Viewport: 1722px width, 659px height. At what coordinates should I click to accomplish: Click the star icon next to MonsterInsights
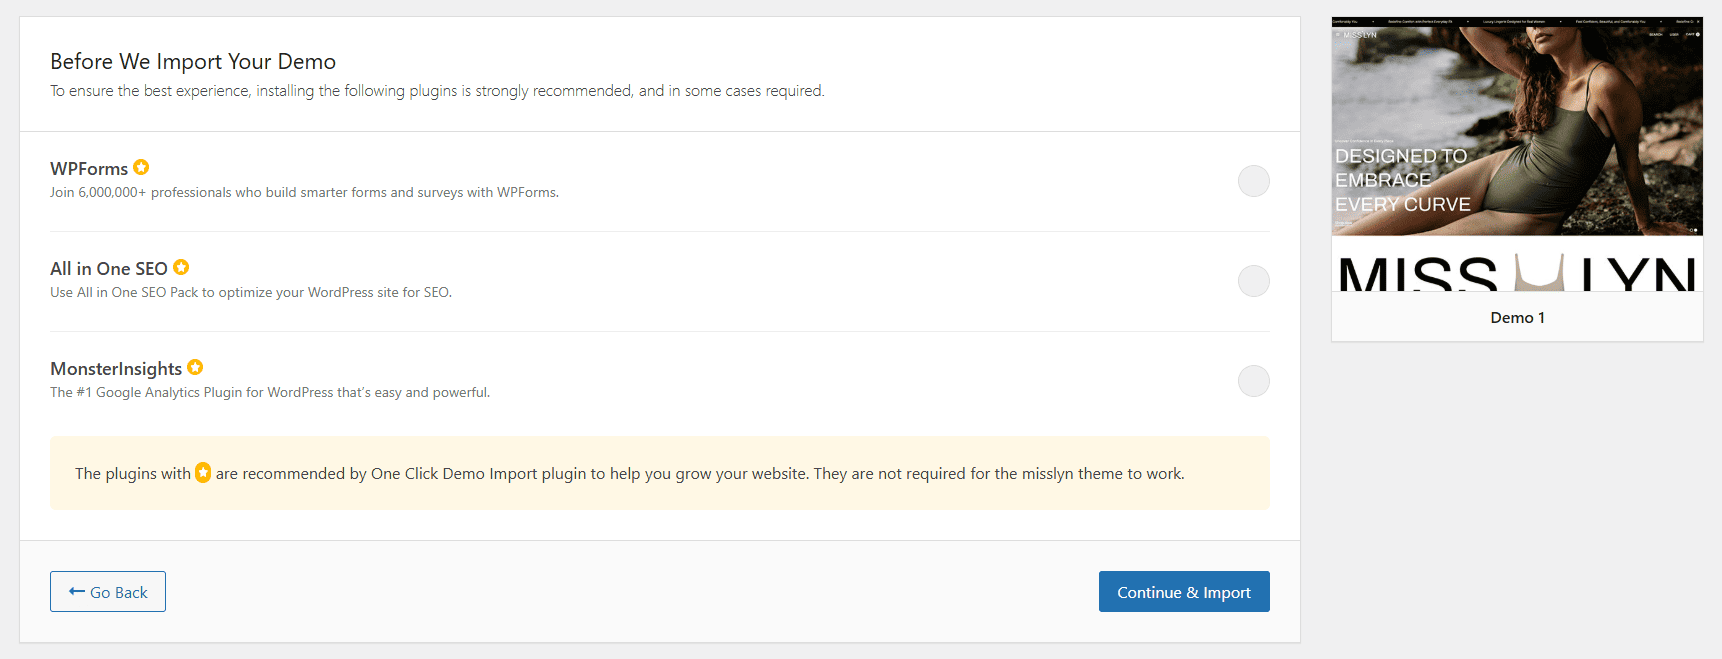point(195,367)
